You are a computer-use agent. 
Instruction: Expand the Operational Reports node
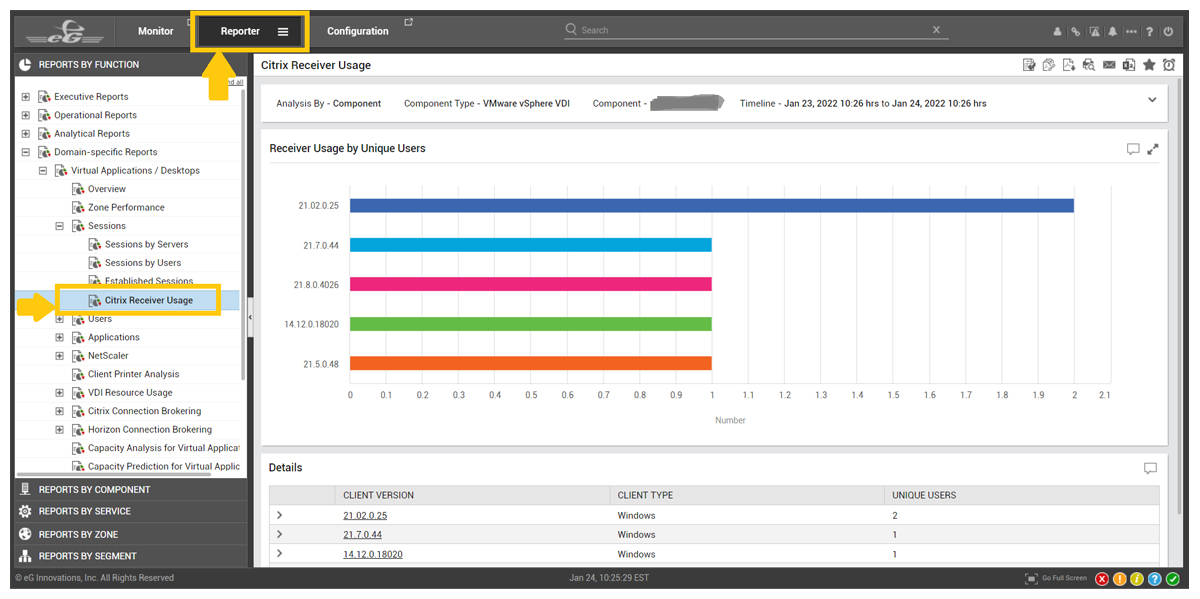pos(26,115)
